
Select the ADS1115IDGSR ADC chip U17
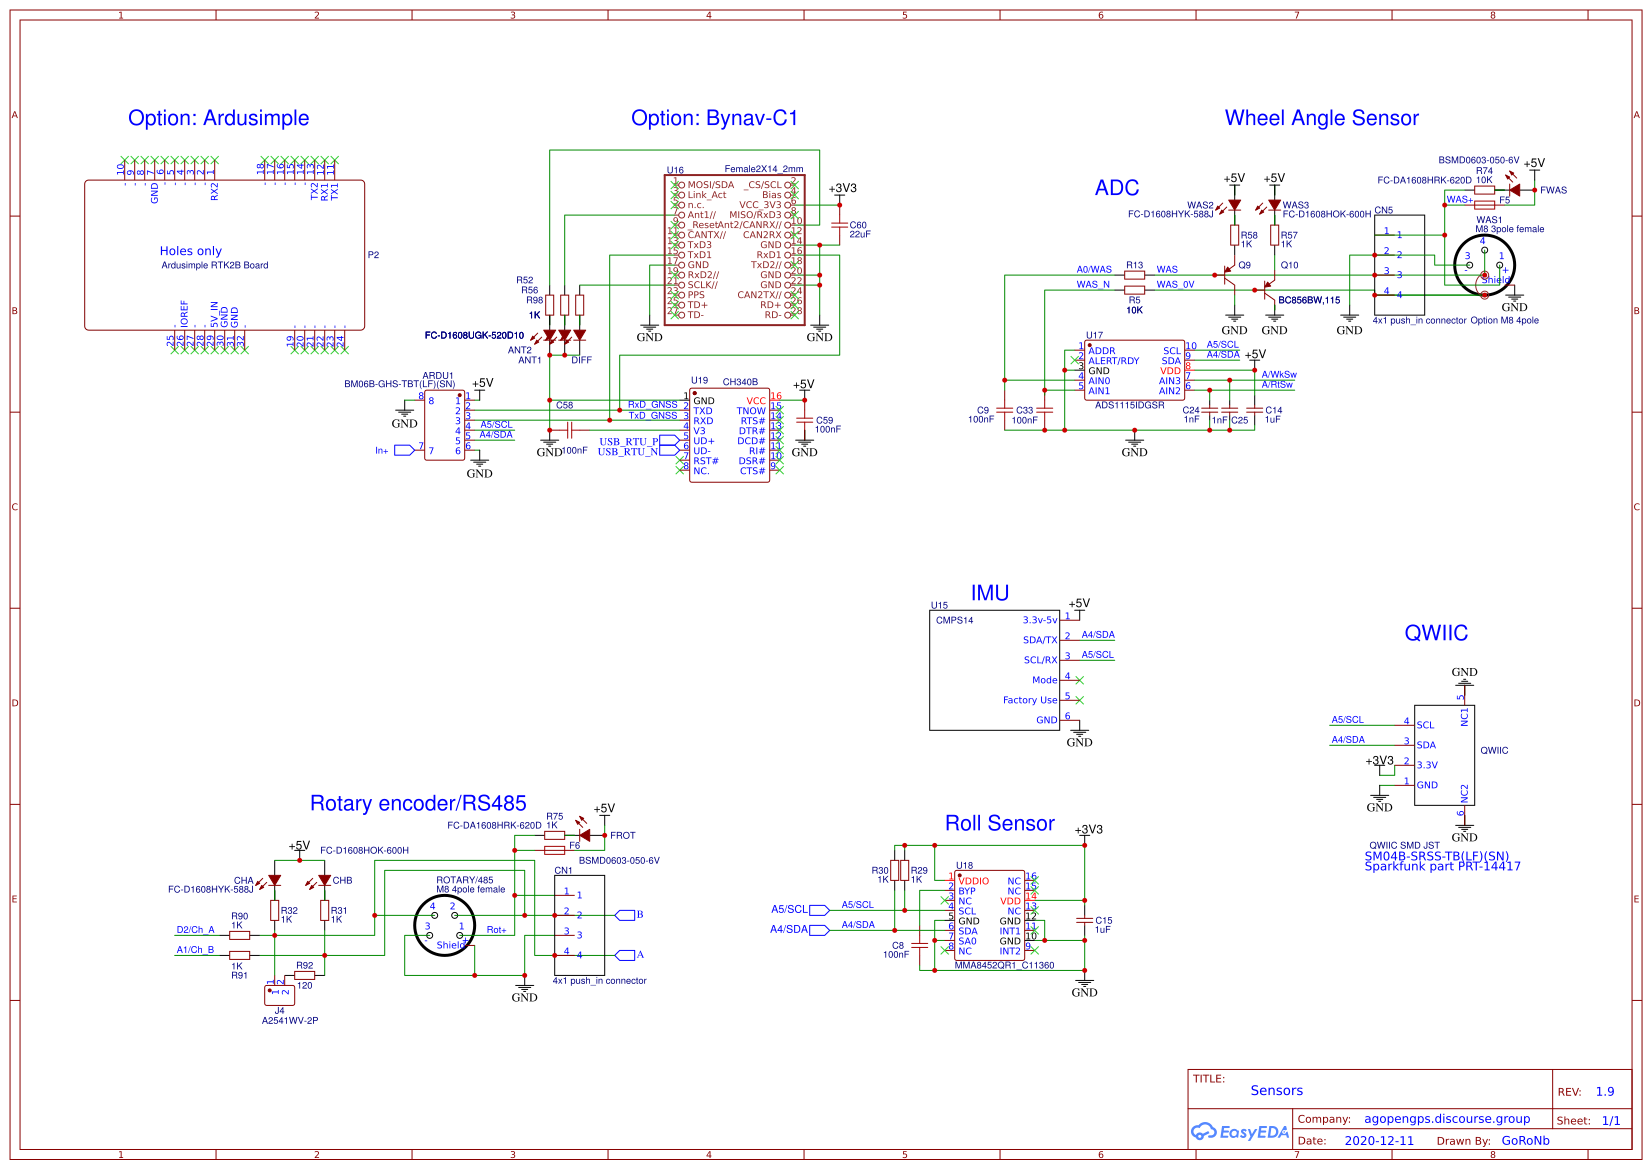(1134, 370)
